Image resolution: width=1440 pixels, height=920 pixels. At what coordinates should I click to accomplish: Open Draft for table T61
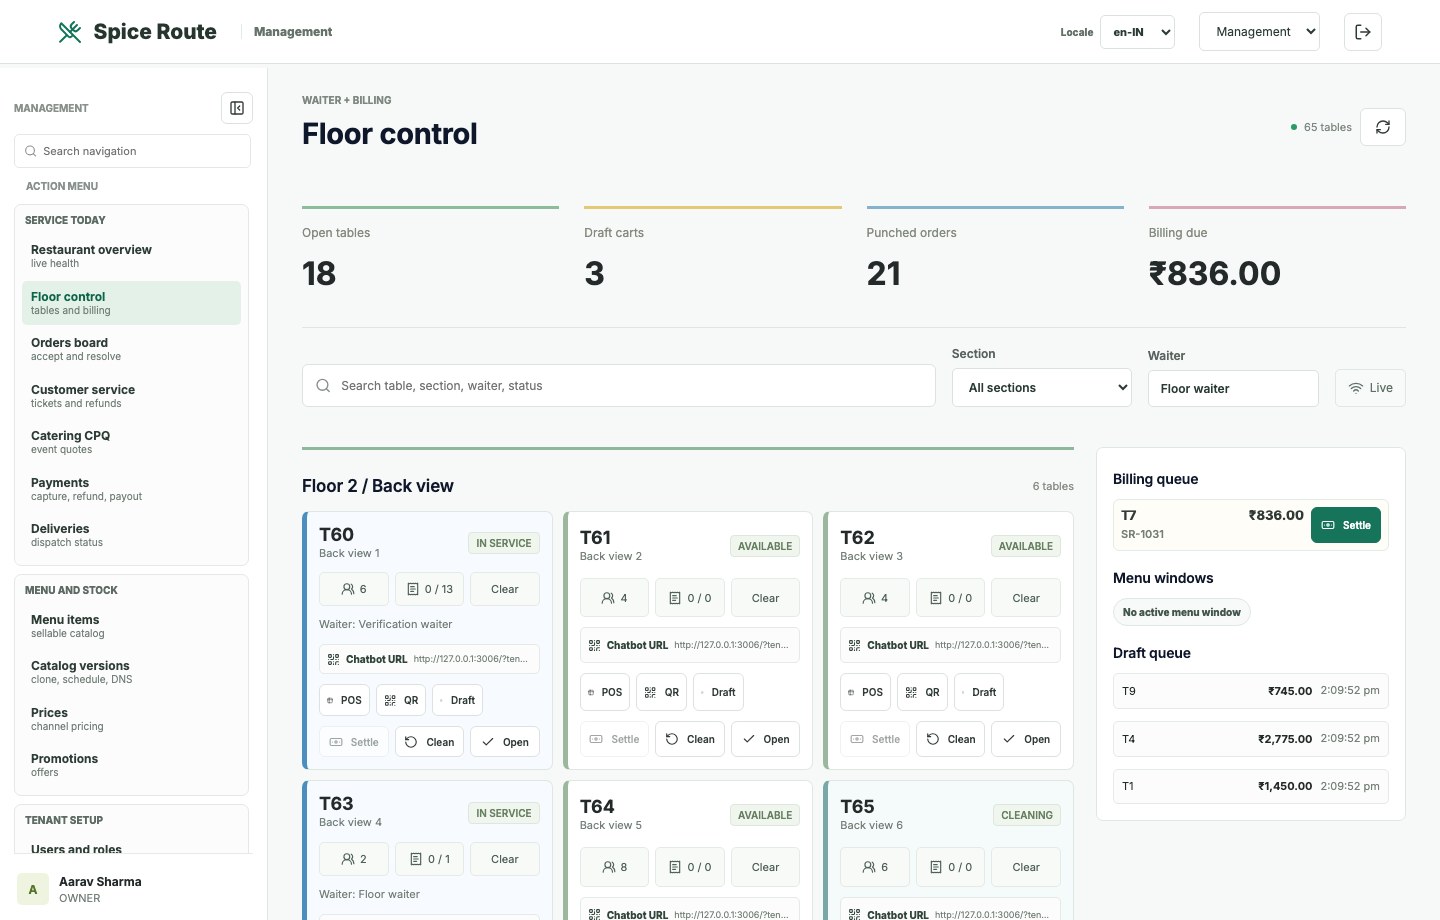pos(718,692)
